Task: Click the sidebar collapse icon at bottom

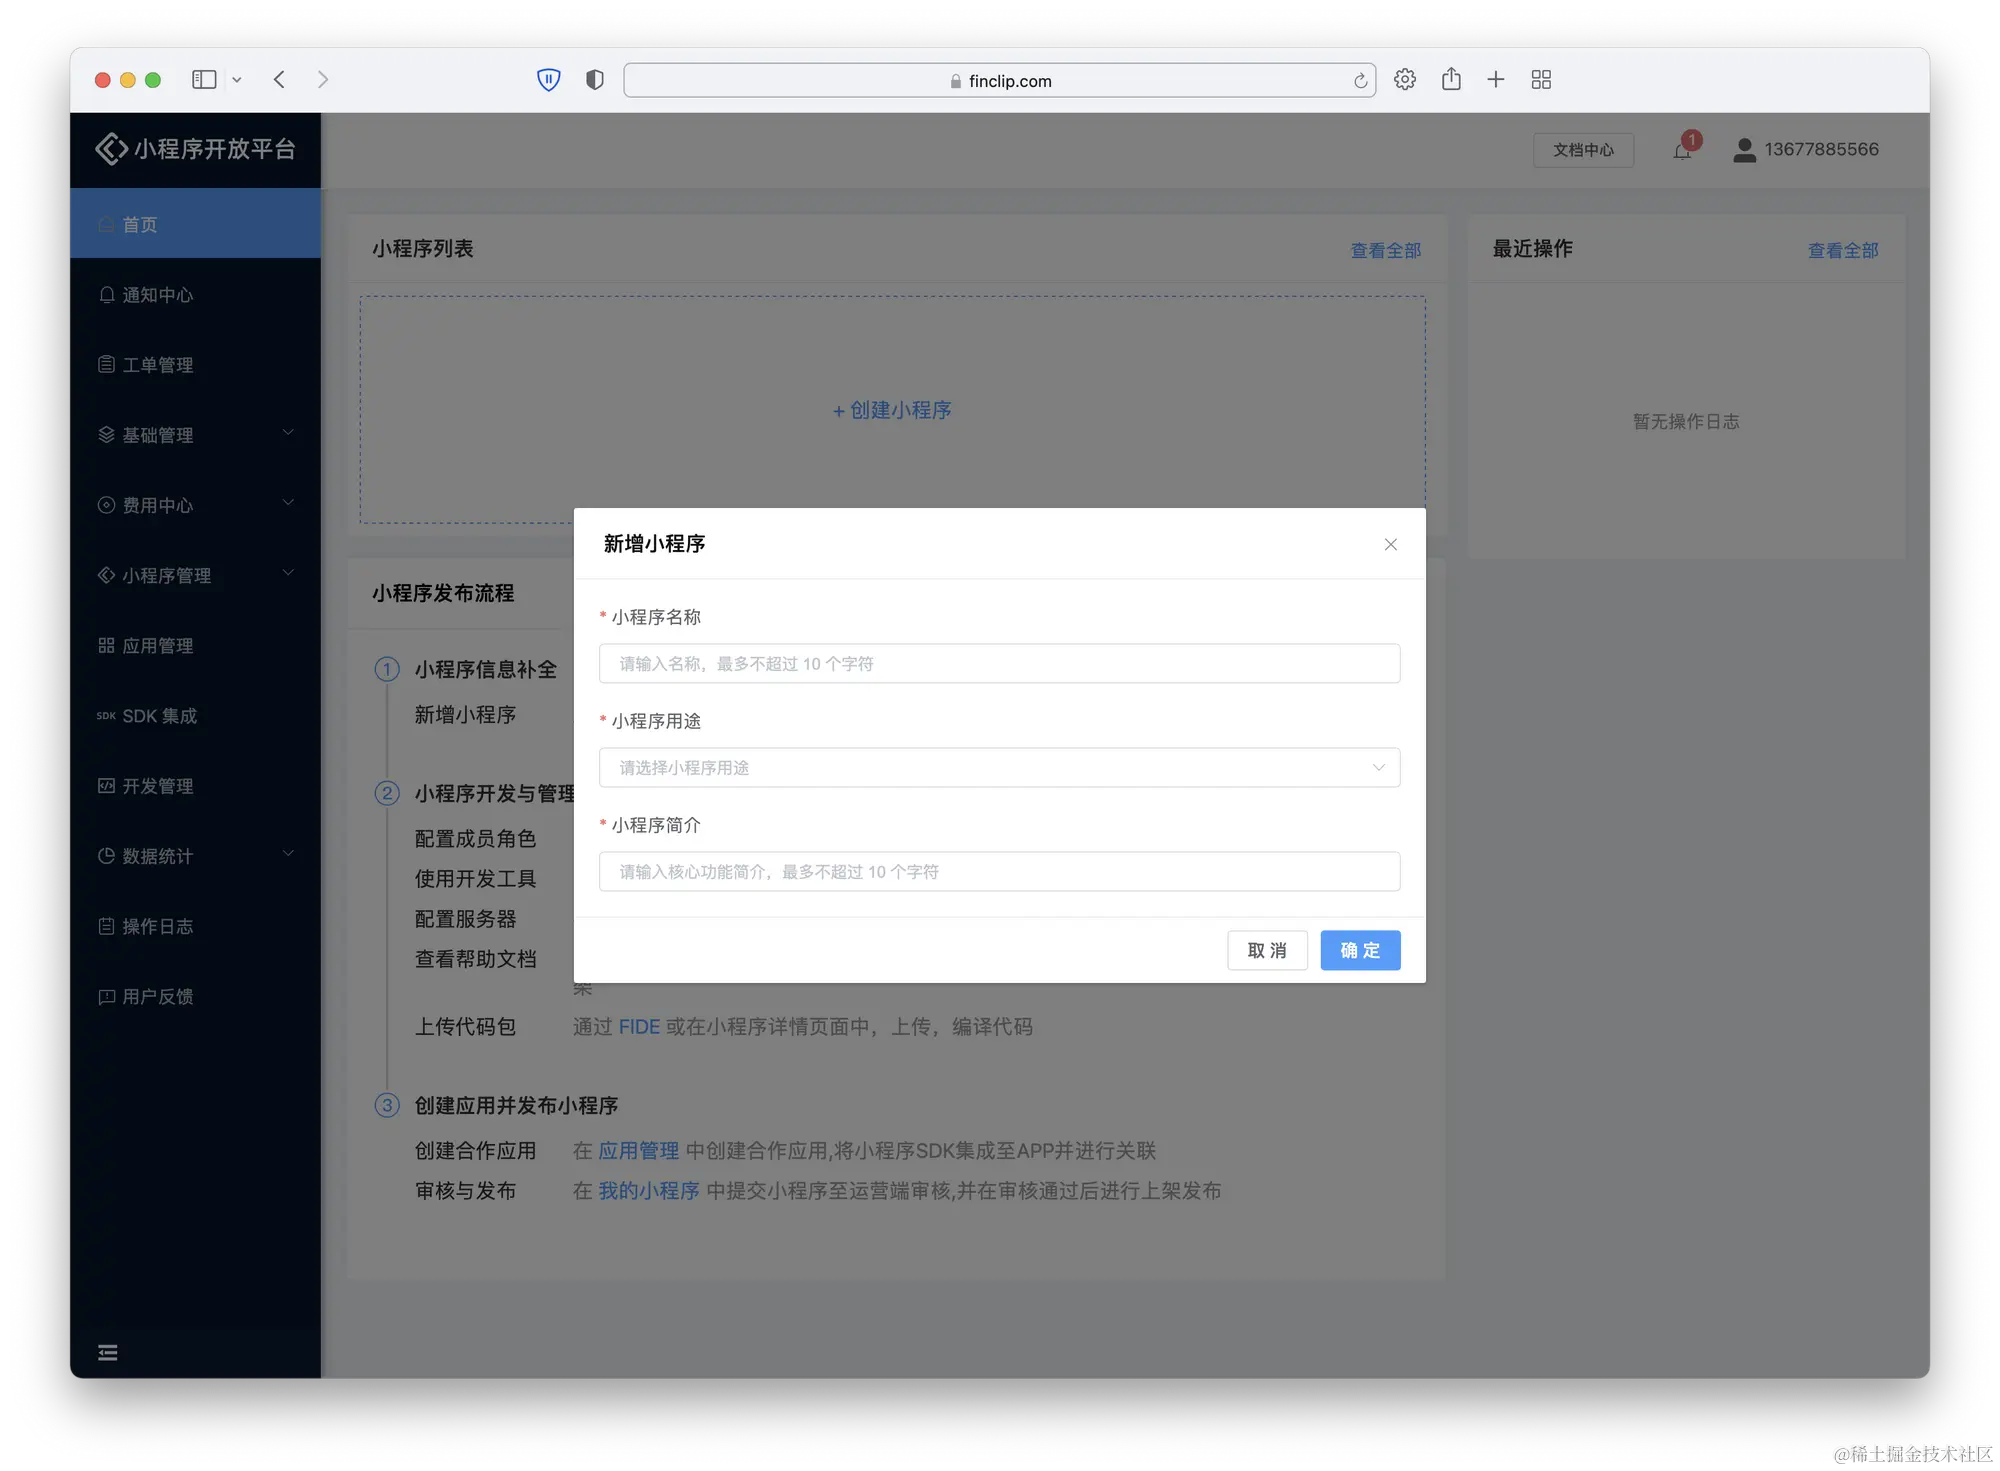Action: [x=108, y=1352]
